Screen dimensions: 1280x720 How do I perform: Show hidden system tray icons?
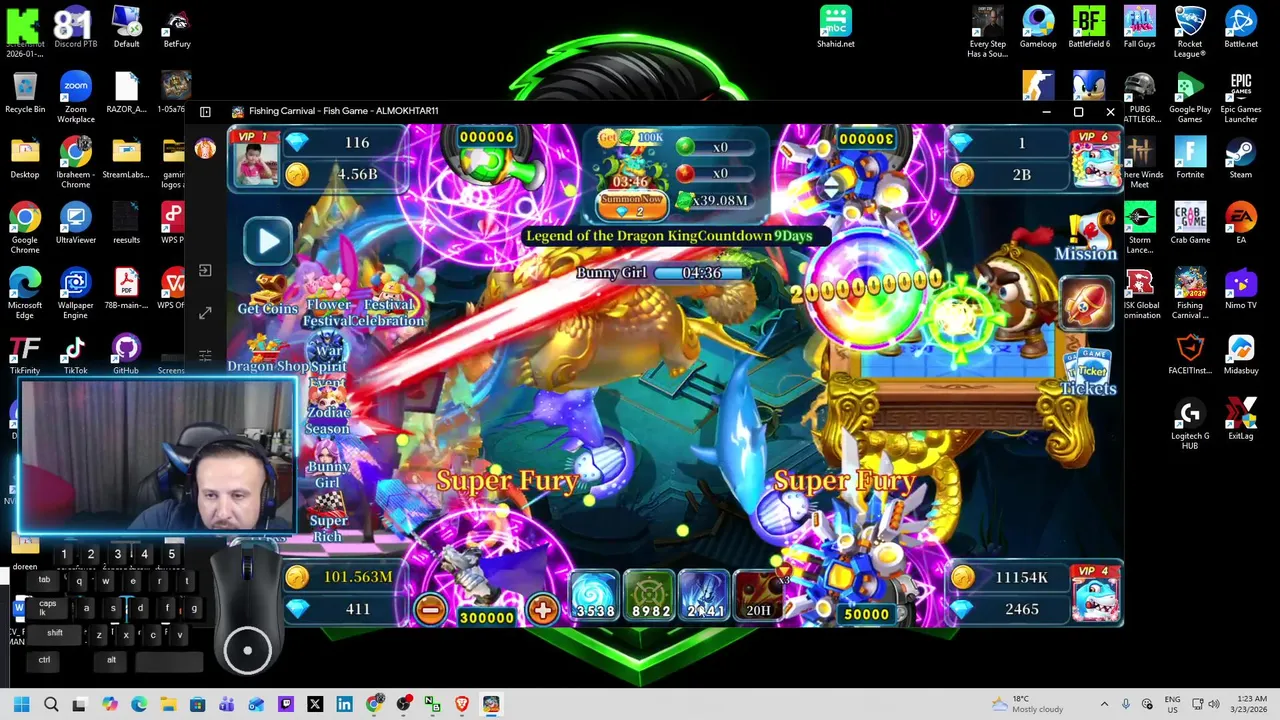(x=1104, y=704)
